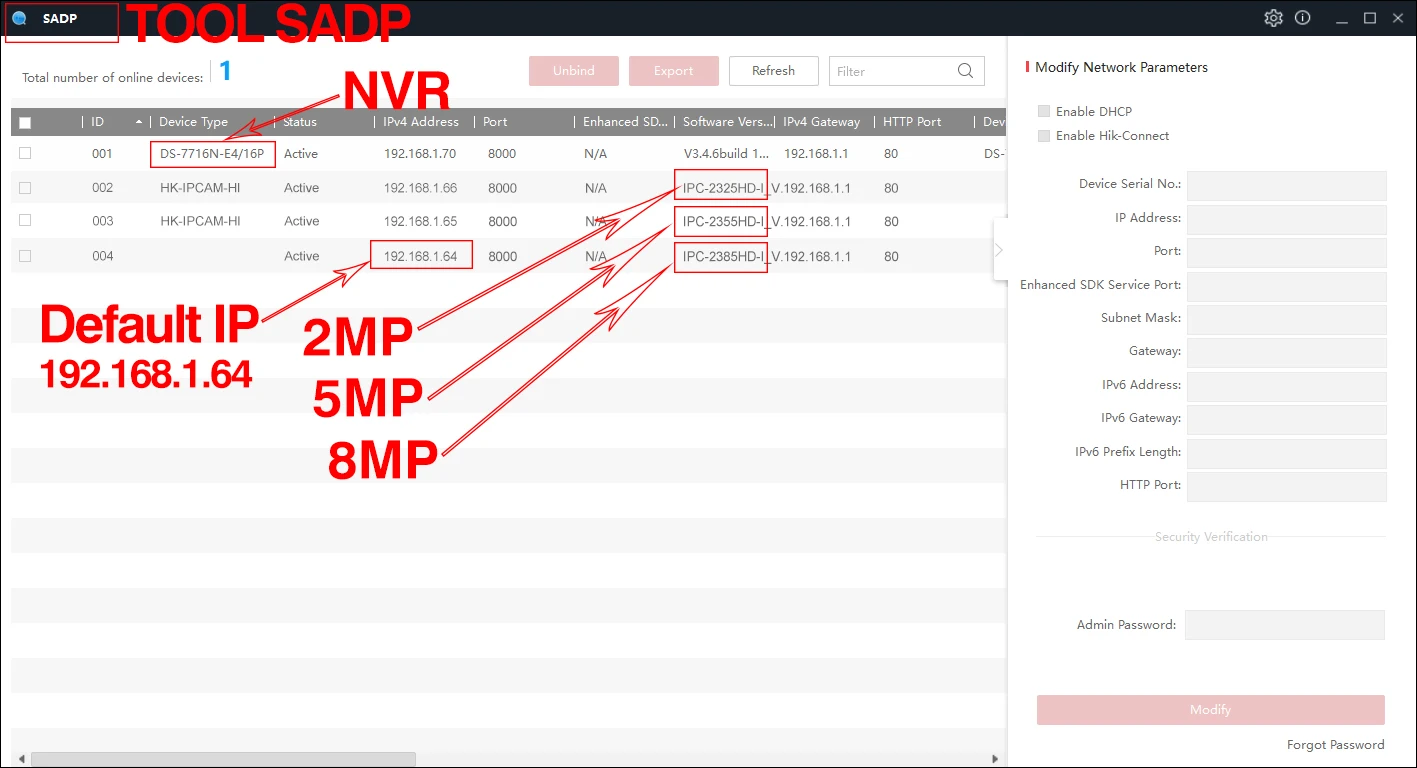Image resolution: width=1417 pixels, height=768 pixels.
Task: Check the box for device 001
Action: click(x=25, y=154)
